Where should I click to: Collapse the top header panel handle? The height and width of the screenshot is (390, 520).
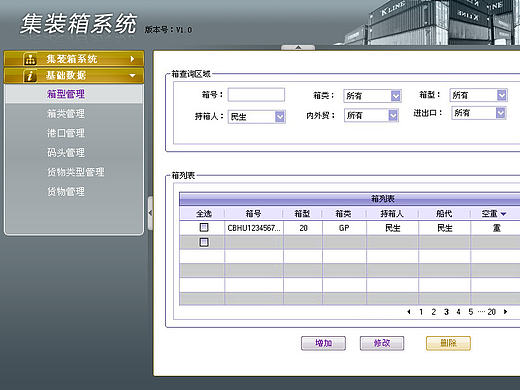tap(298, 47)
